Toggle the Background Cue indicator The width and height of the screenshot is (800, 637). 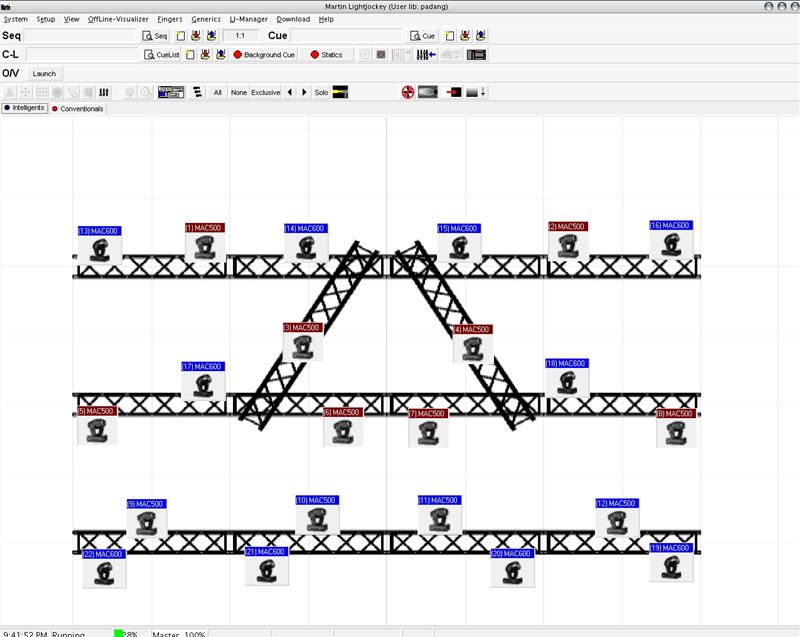(264, 55)
